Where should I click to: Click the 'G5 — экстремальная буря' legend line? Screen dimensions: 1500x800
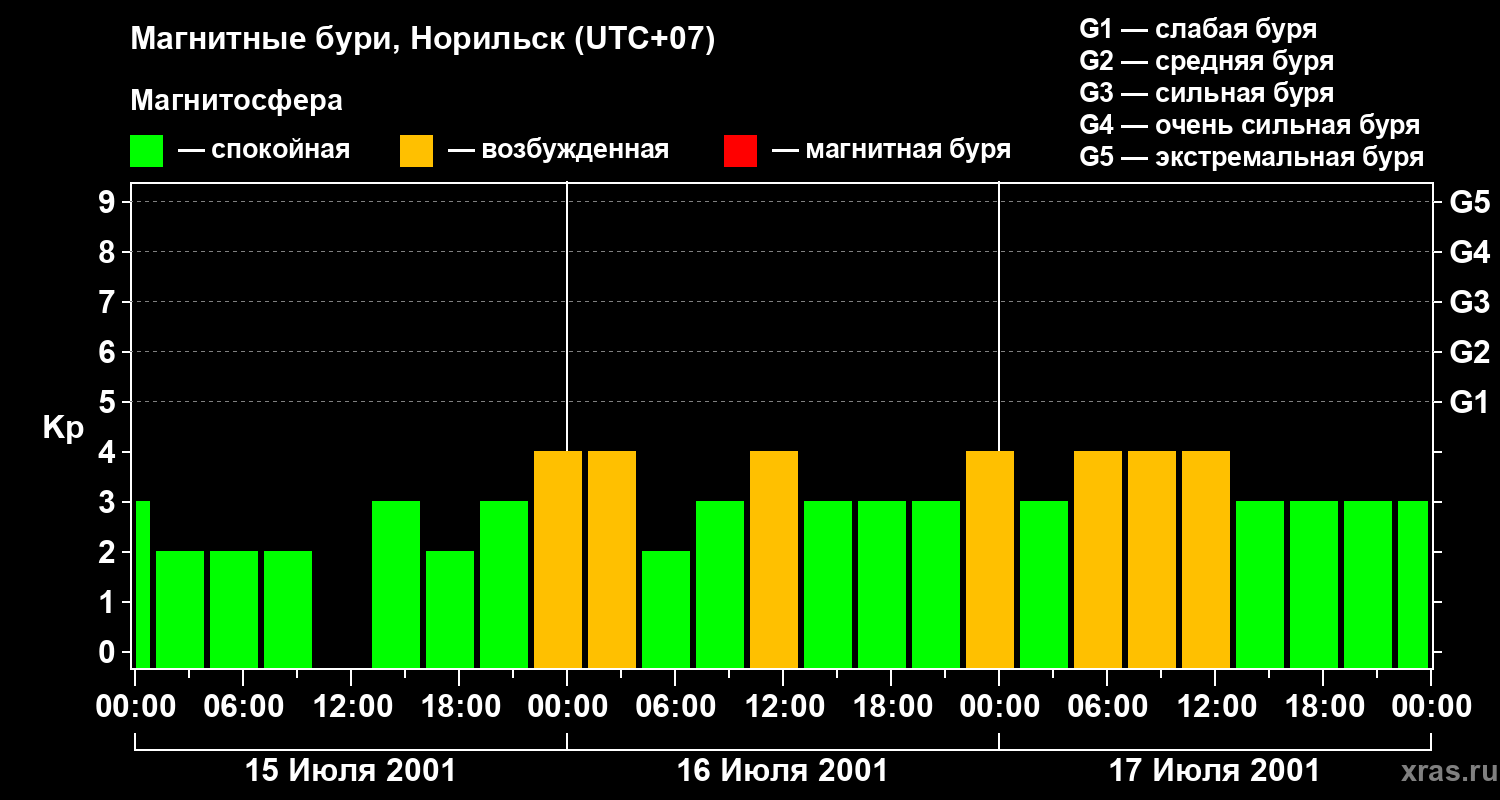[1252, 157]
